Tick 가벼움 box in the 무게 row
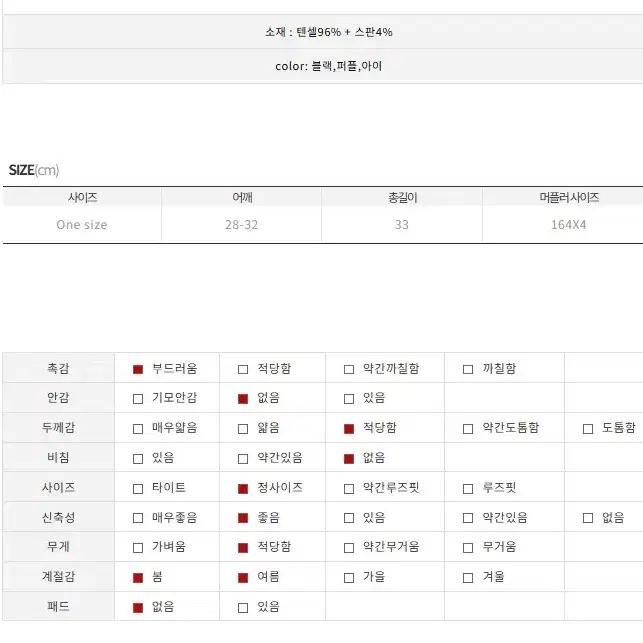Screen dimensions: 643x643 138,548
